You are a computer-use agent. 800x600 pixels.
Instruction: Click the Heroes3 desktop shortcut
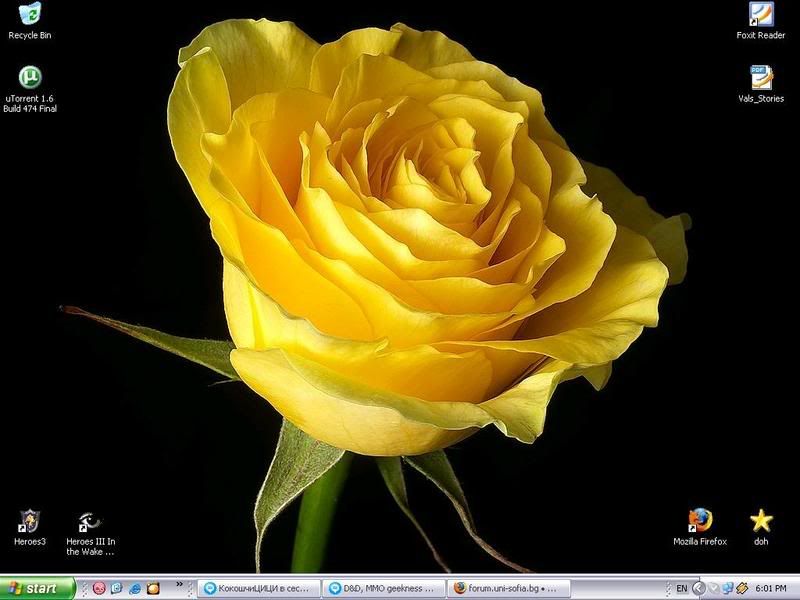pos(29,521)
